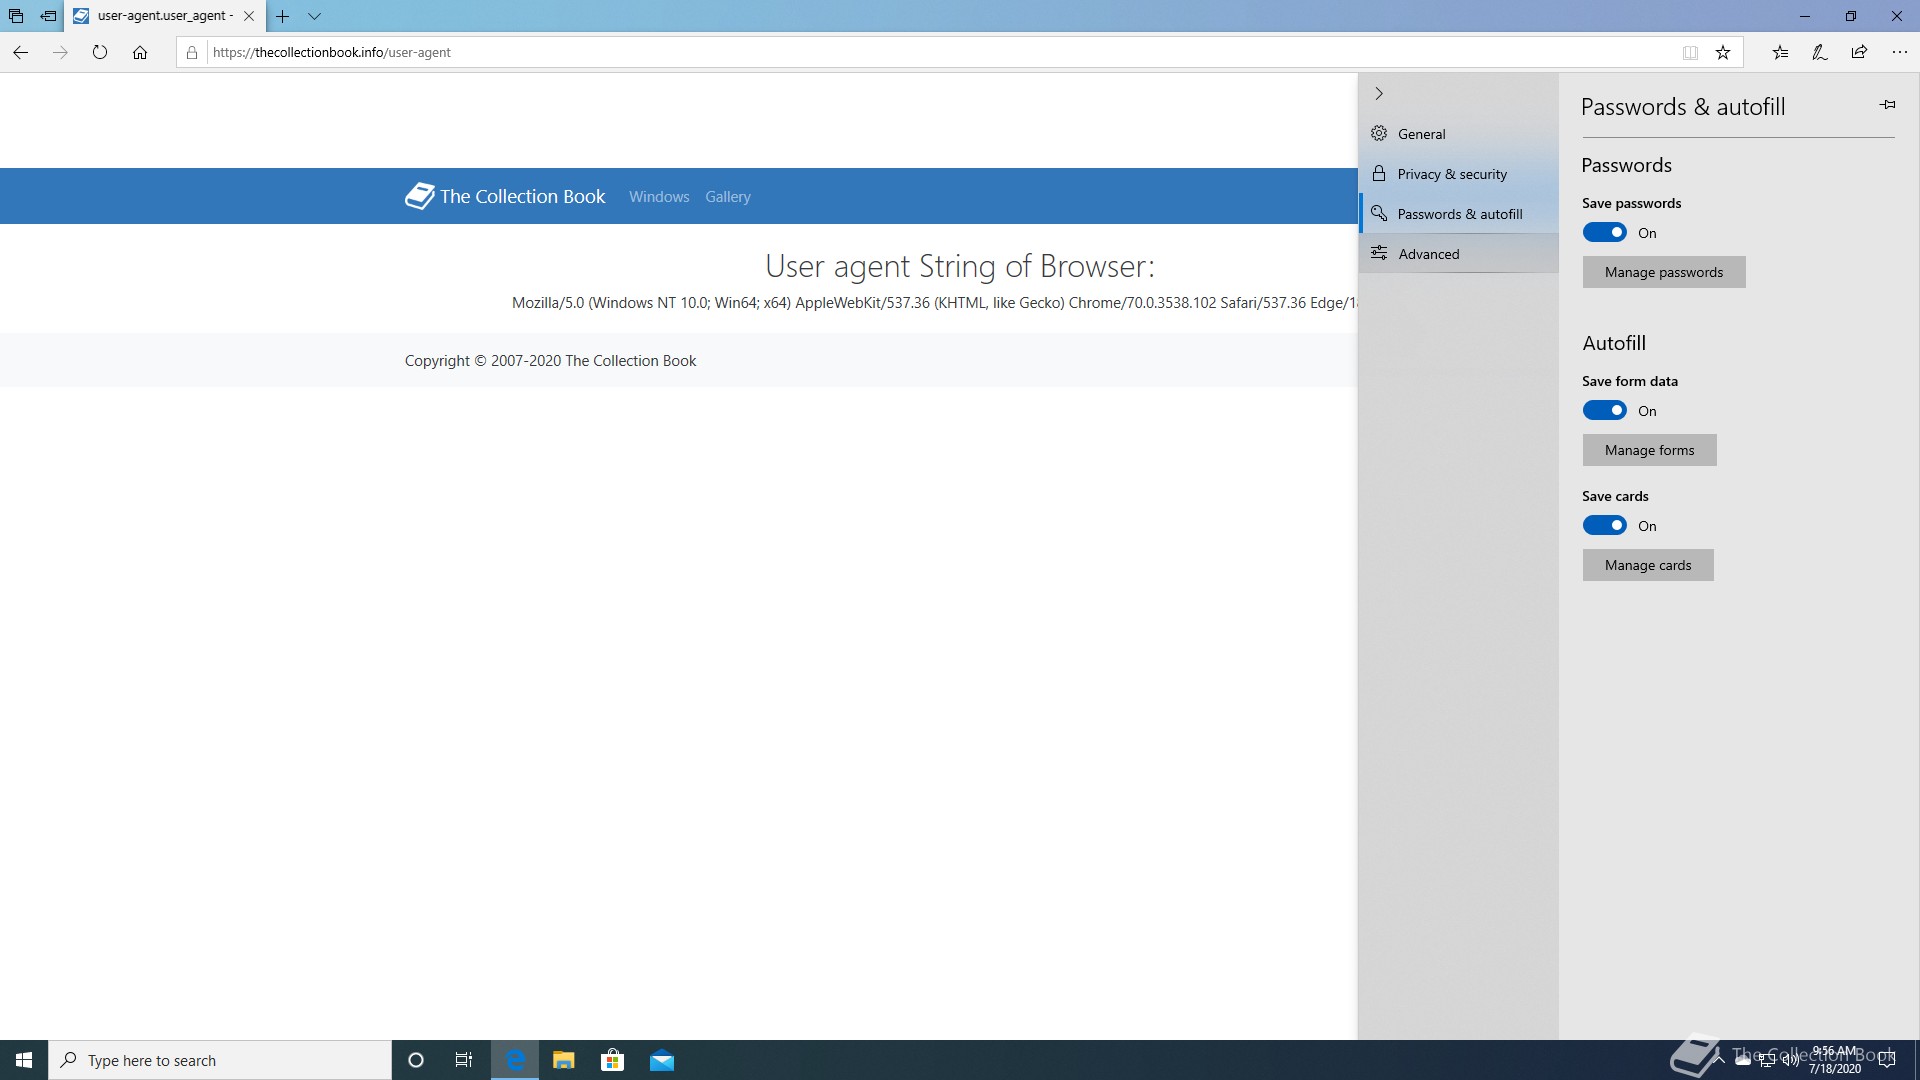1920x1080 pixels.
Task: Pin the settings pane
Action: pyautogui.click(x=1887, y=105)
